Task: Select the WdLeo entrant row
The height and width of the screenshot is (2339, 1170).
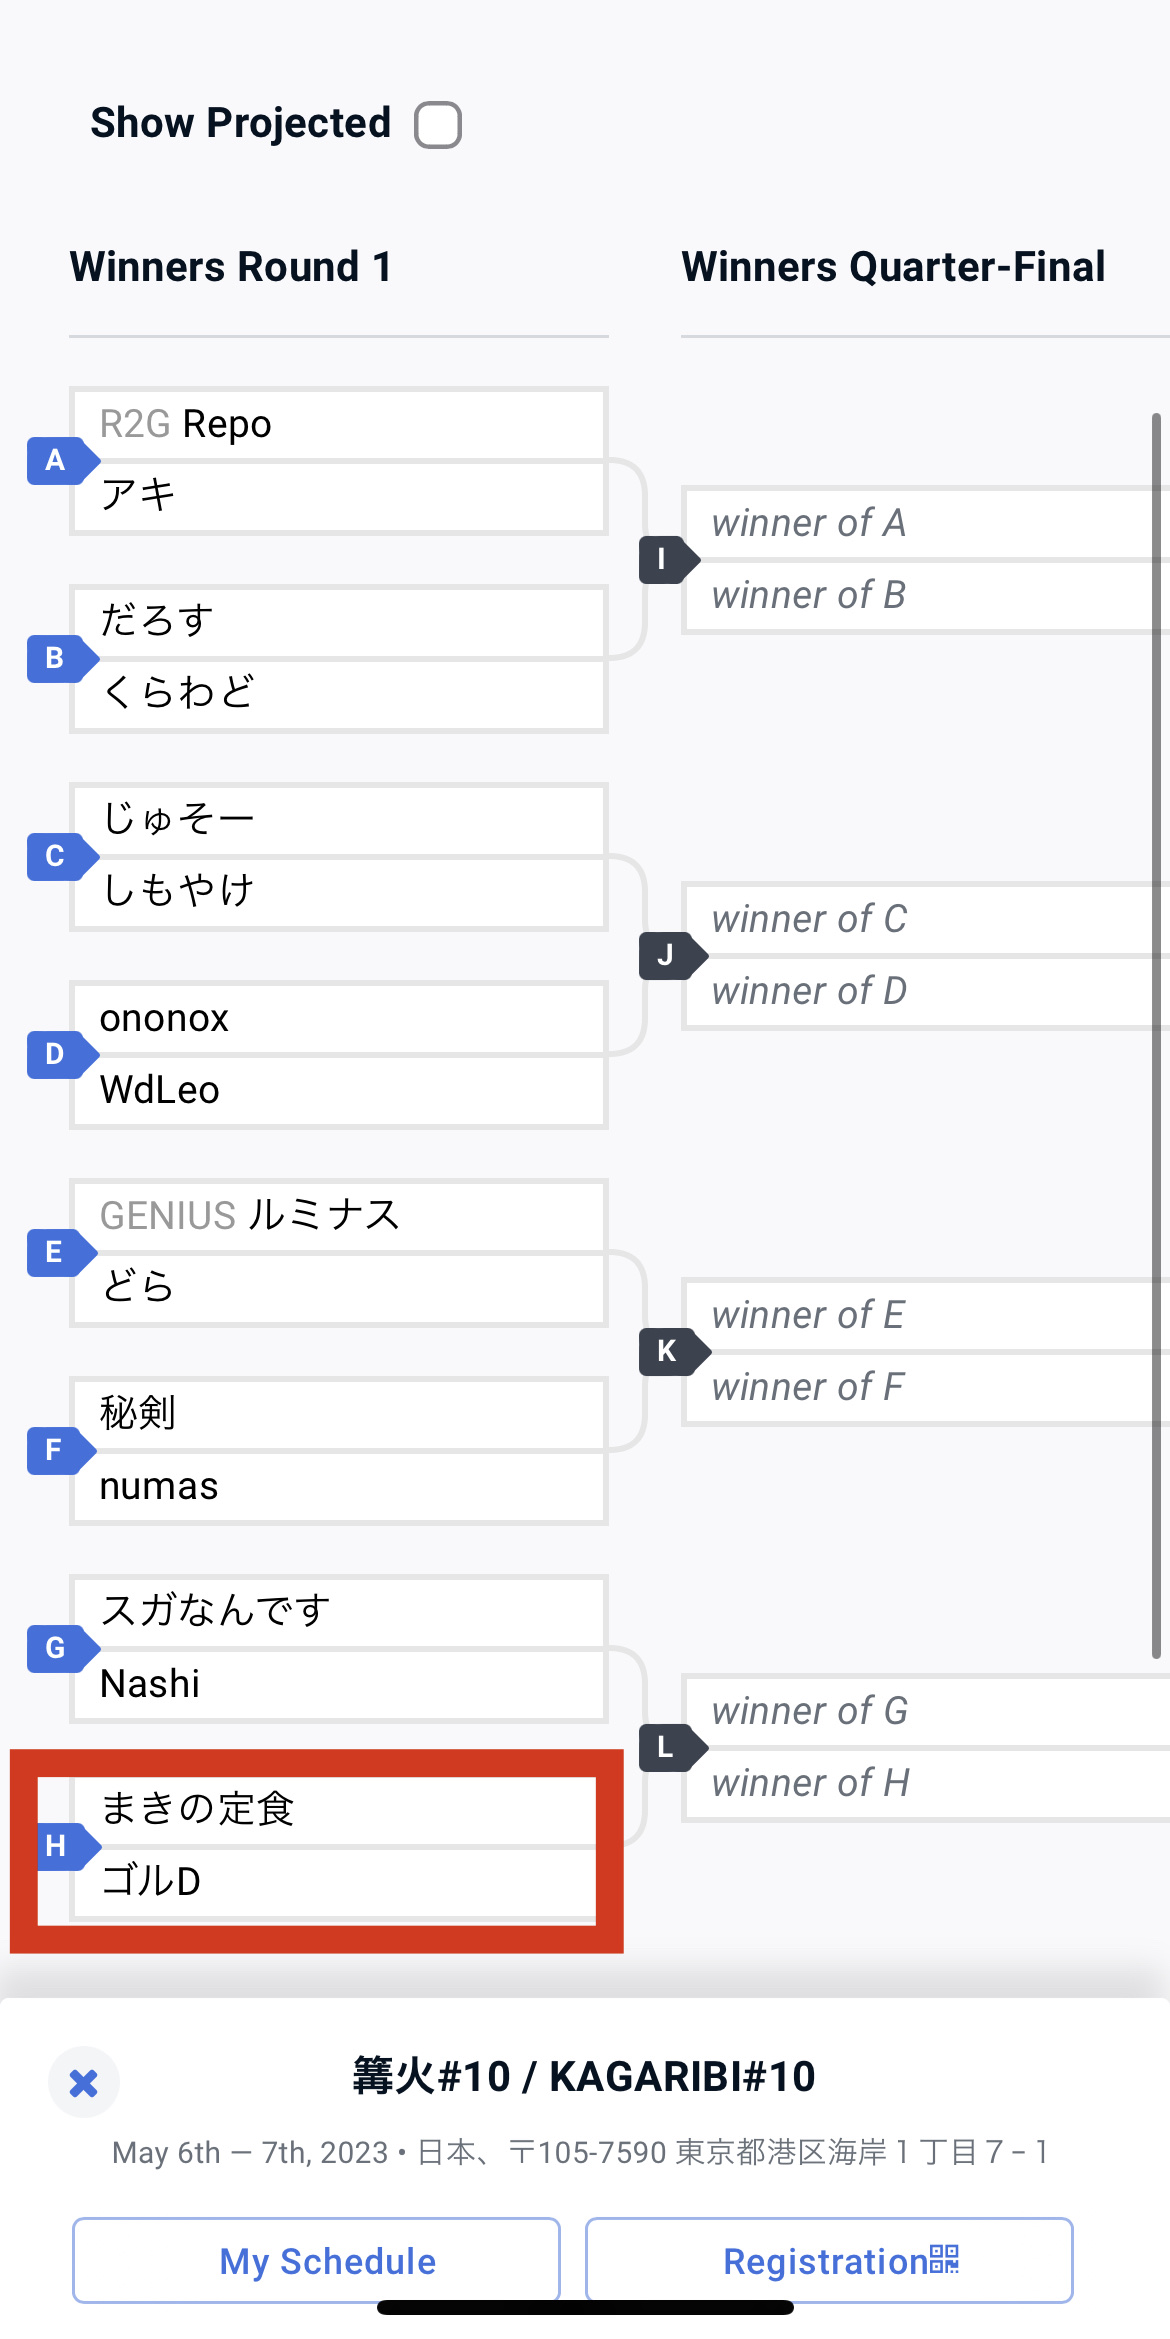Action: click(x=338, y=1091)
